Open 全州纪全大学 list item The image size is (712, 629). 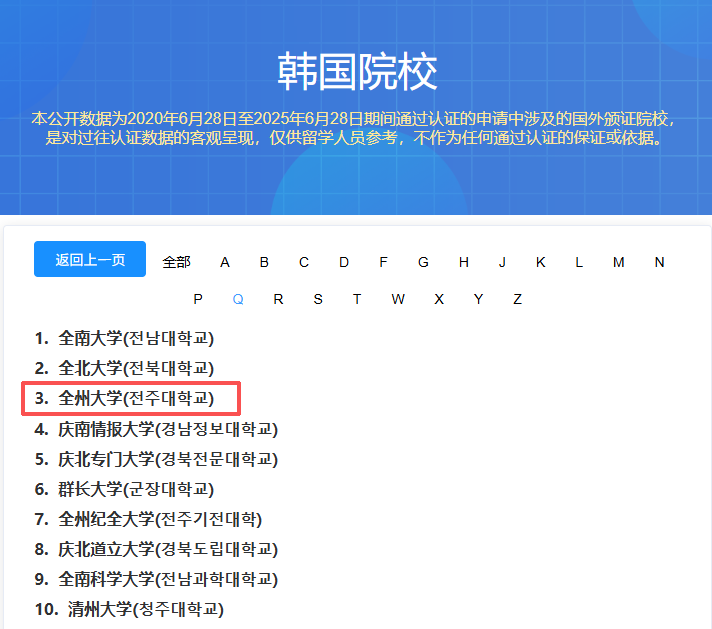(x=160, y=519)
